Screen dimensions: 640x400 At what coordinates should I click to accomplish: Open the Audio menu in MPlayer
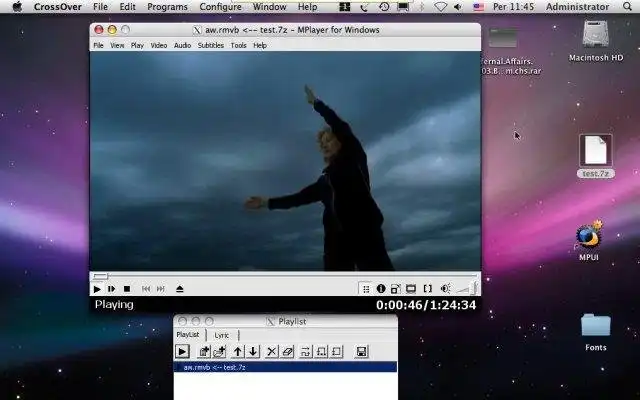[182, 45]
